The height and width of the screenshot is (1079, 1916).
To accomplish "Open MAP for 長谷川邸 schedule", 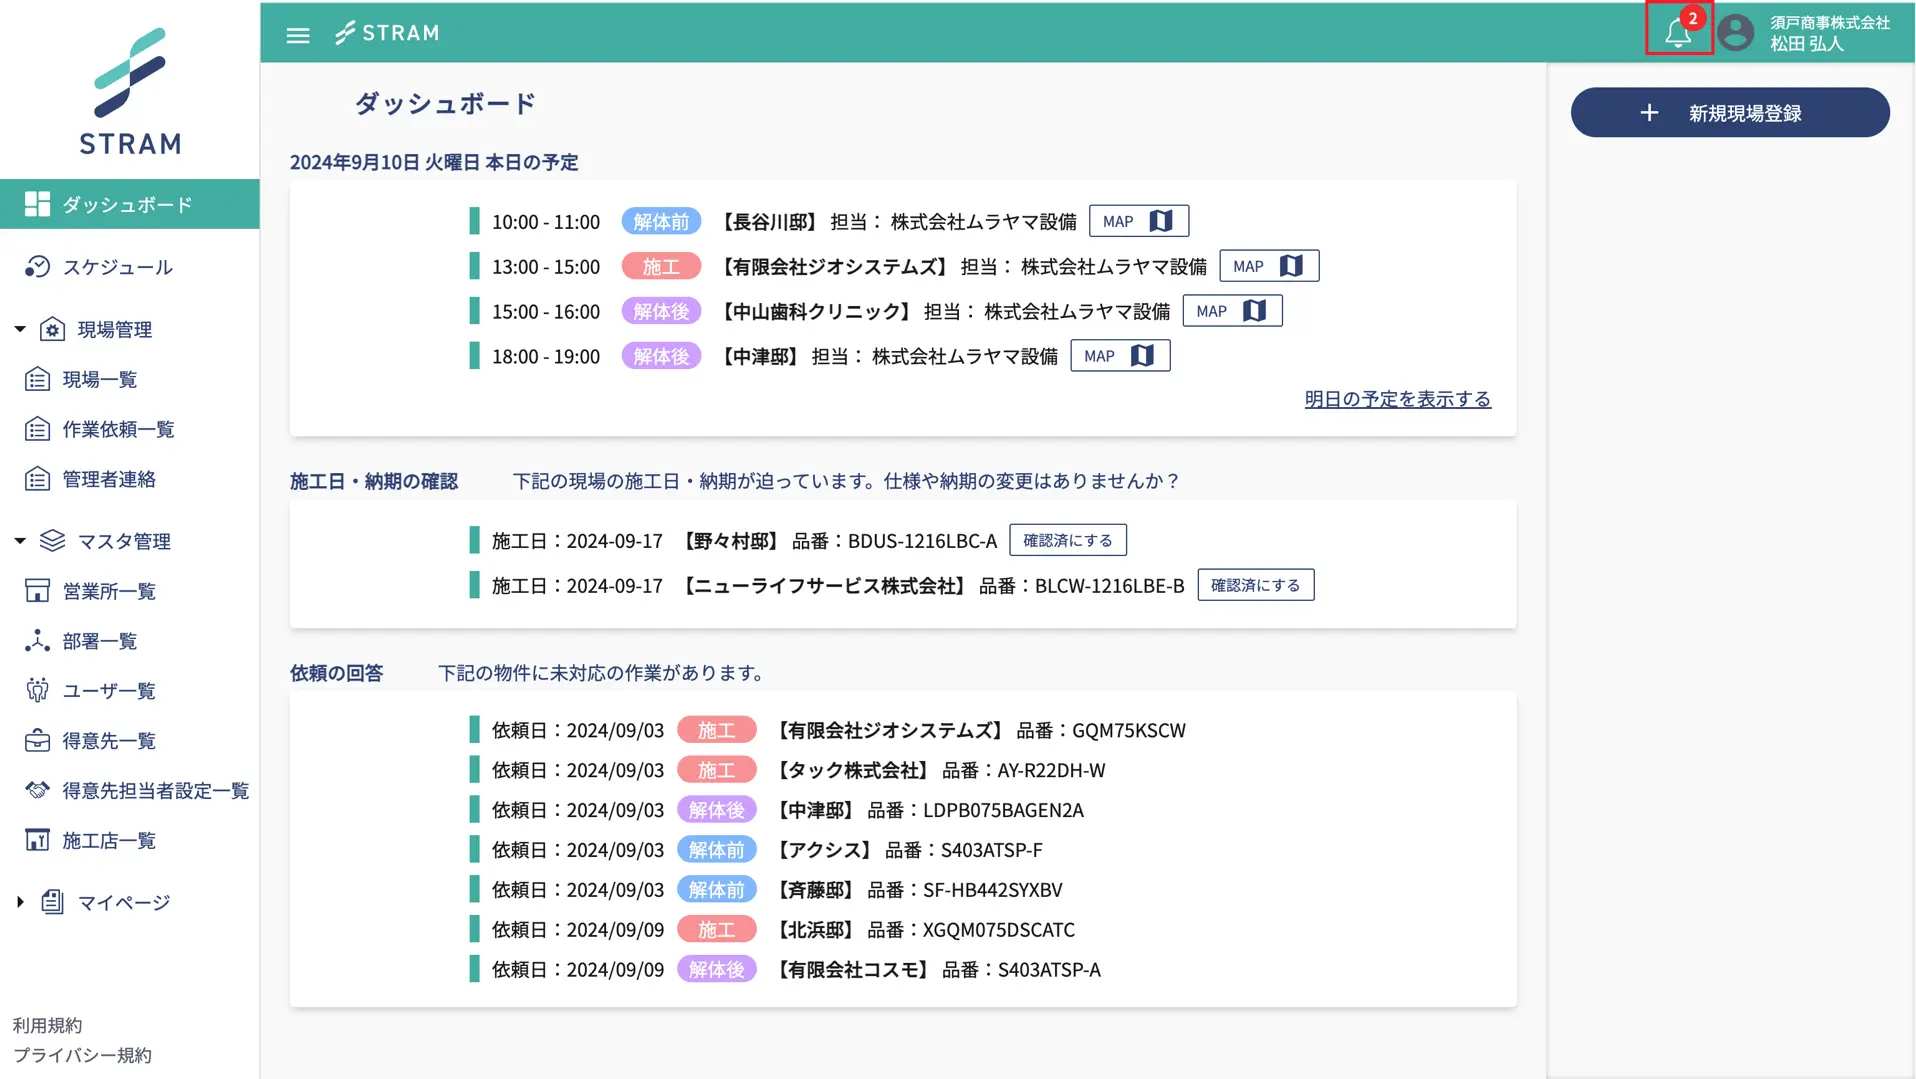I will 1138,221.
